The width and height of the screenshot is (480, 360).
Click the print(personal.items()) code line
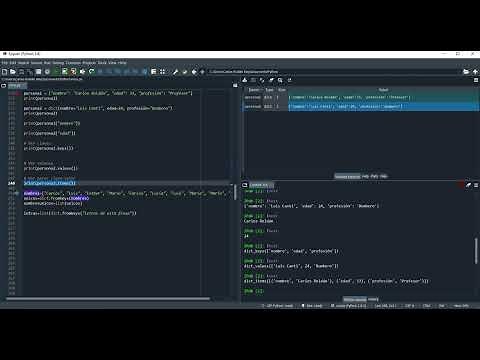point(50,183)
